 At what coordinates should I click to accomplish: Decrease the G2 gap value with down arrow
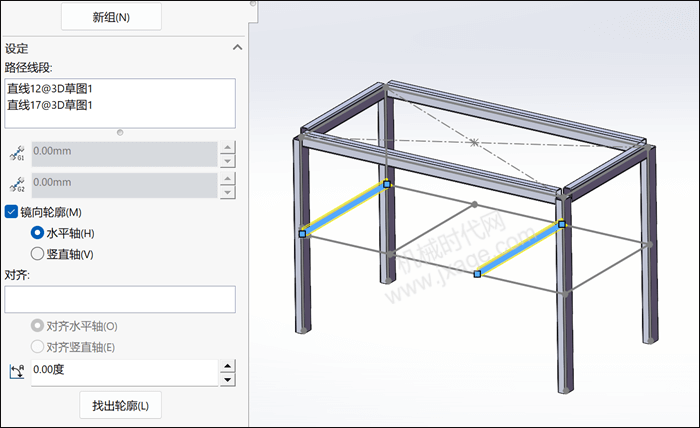click(x=228, y=192)
